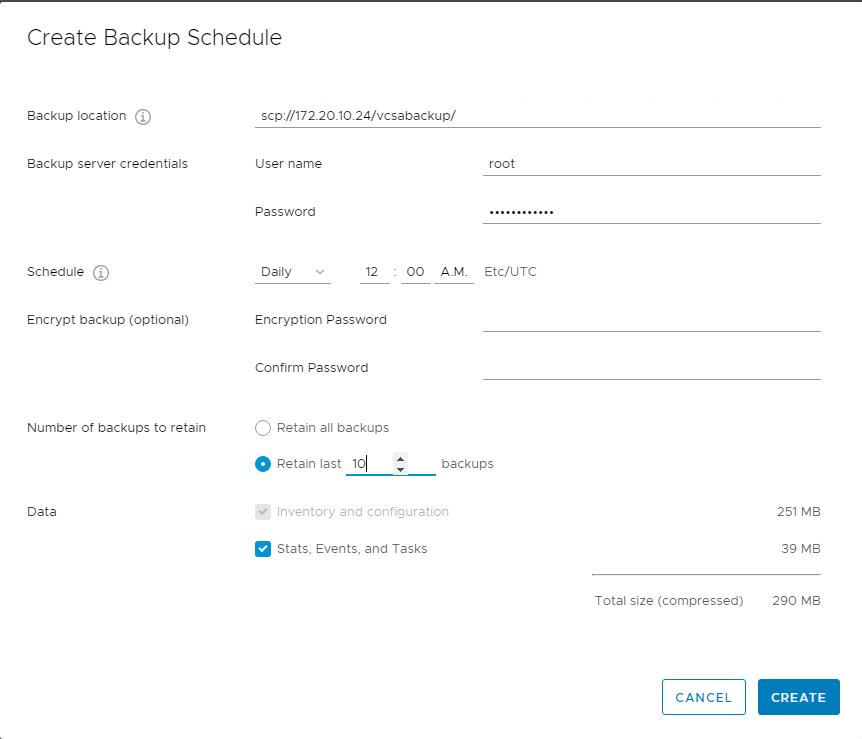
Task: Click the Encryption Password field
Action: 651,319
